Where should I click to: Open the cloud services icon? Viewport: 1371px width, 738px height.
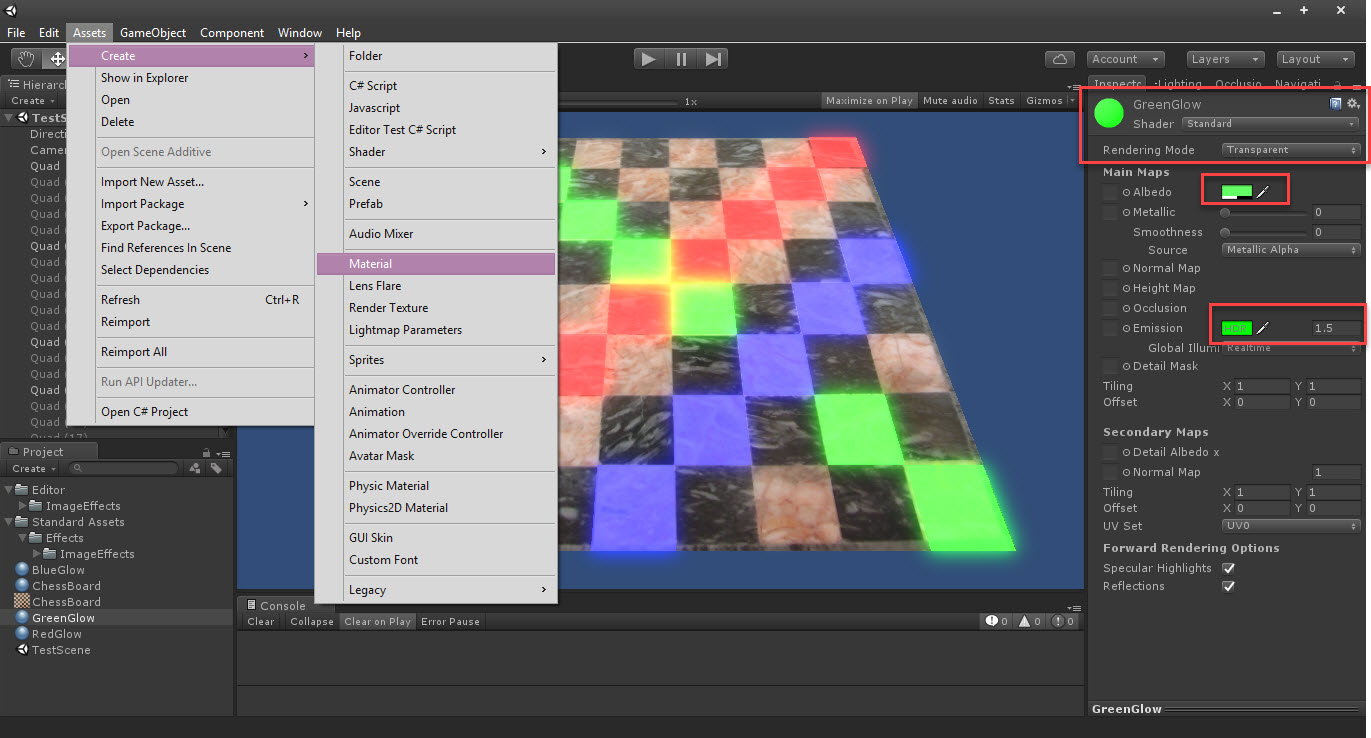[1060, 59]
